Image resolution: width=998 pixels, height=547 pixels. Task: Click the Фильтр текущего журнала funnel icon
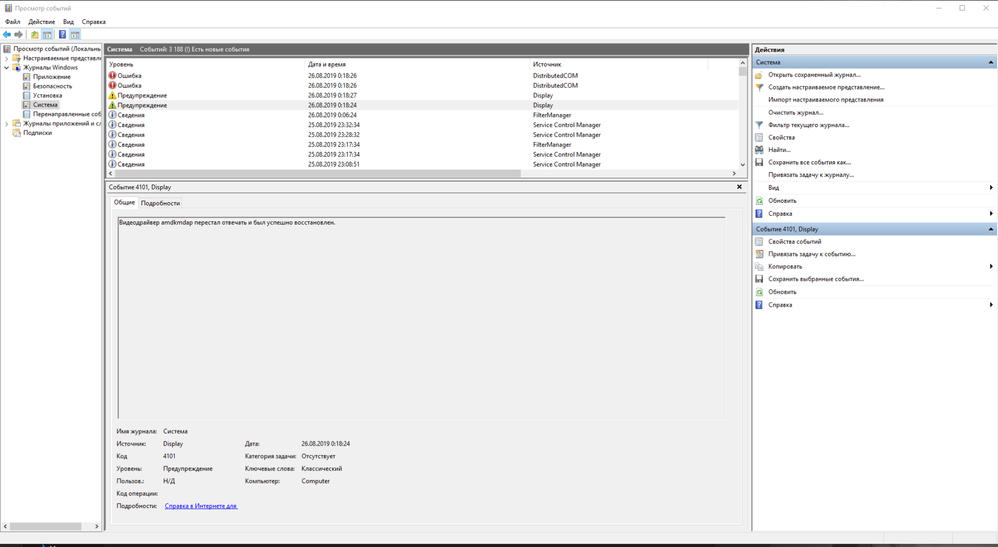[x=759, y=125]
